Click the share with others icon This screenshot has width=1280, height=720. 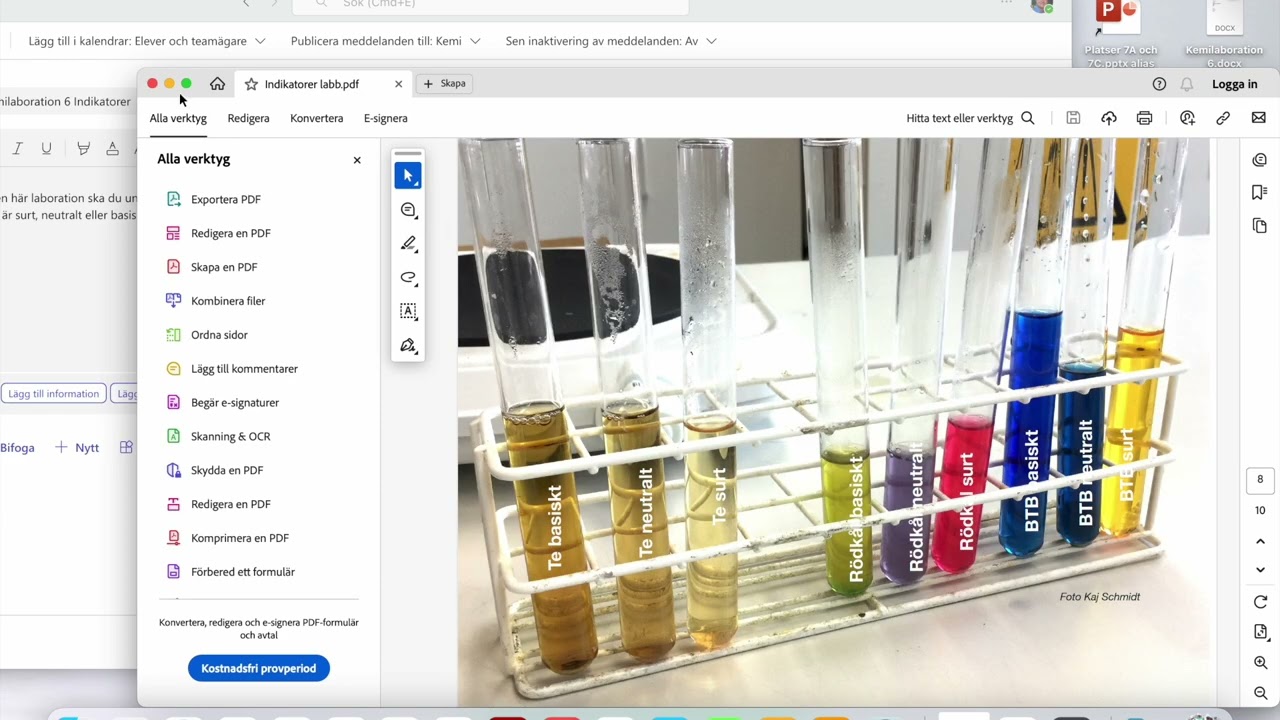pos(1187,118)
